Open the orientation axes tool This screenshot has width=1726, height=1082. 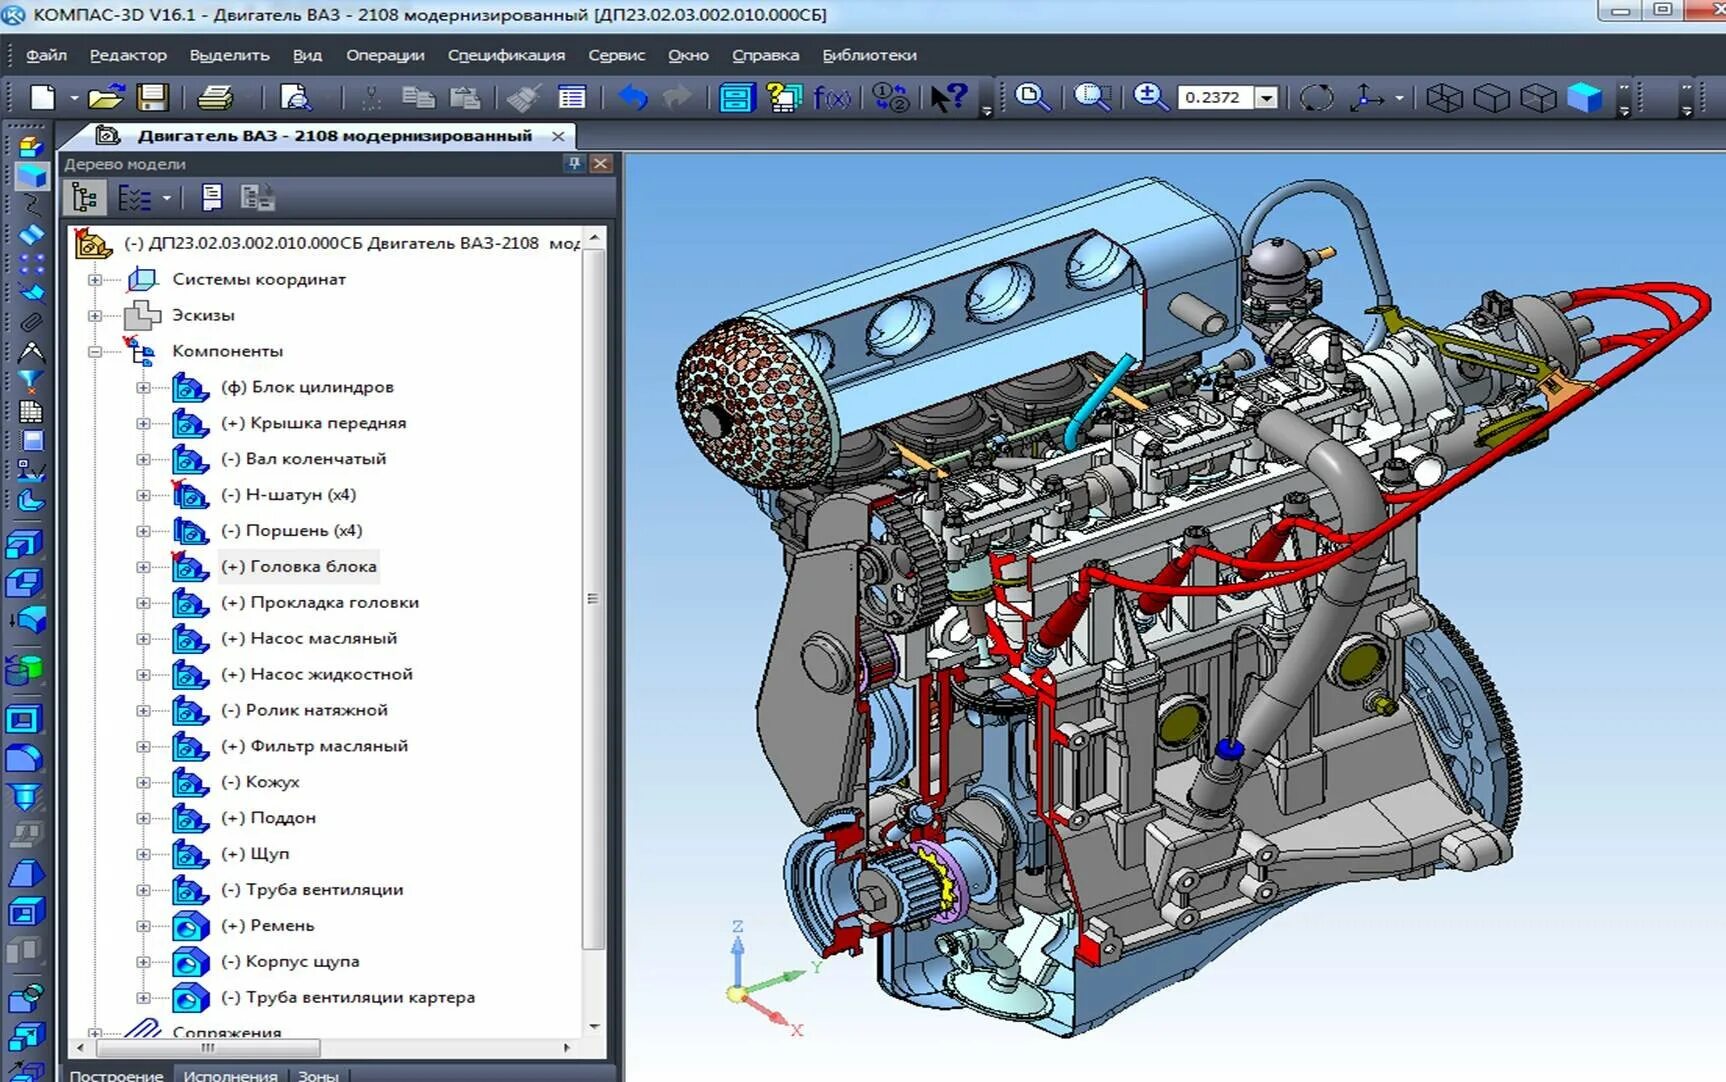click(x=1366, y=97)
